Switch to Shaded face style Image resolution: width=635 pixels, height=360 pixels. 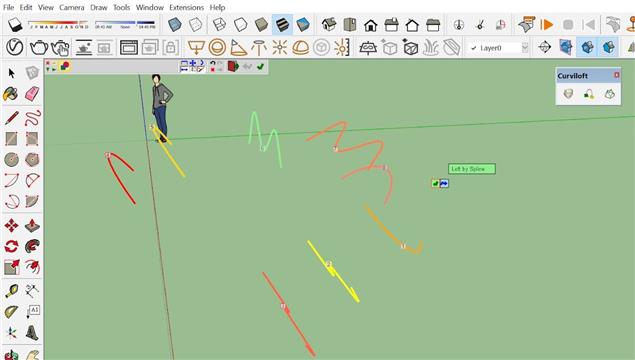click(261, 25)
